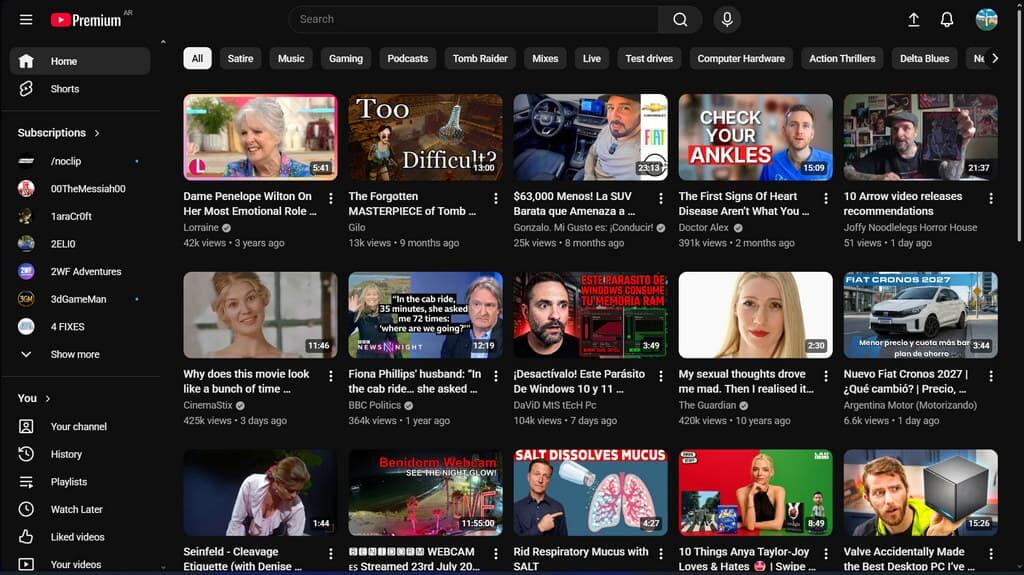Open options for $63,000 Menos SUV video
The height and width of the screenshot is (575, 1024).
pyautogui.click(x=661, y=198)
